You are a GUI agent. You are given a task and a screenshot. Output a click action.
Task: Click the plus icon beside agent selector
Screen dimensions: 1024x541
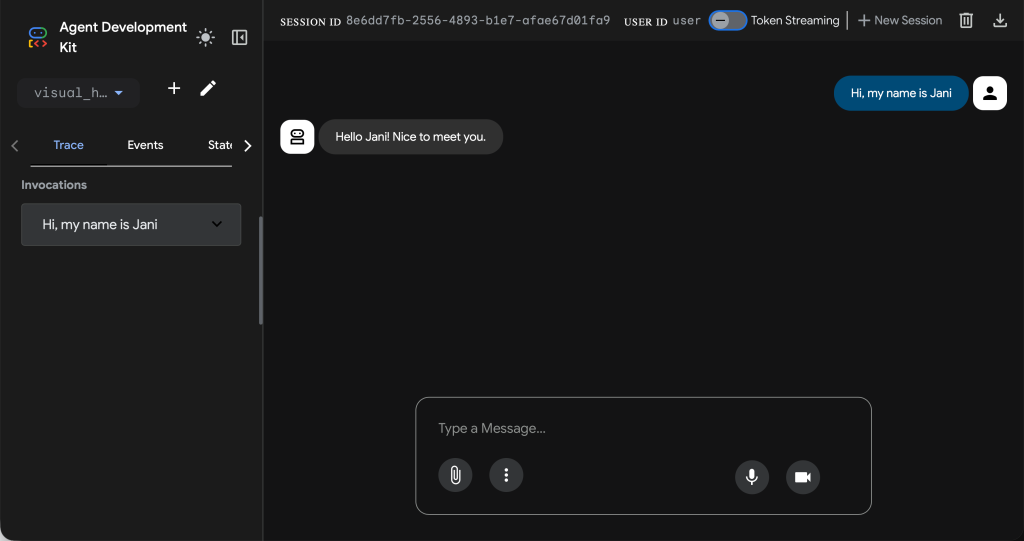tap(174, 88)
